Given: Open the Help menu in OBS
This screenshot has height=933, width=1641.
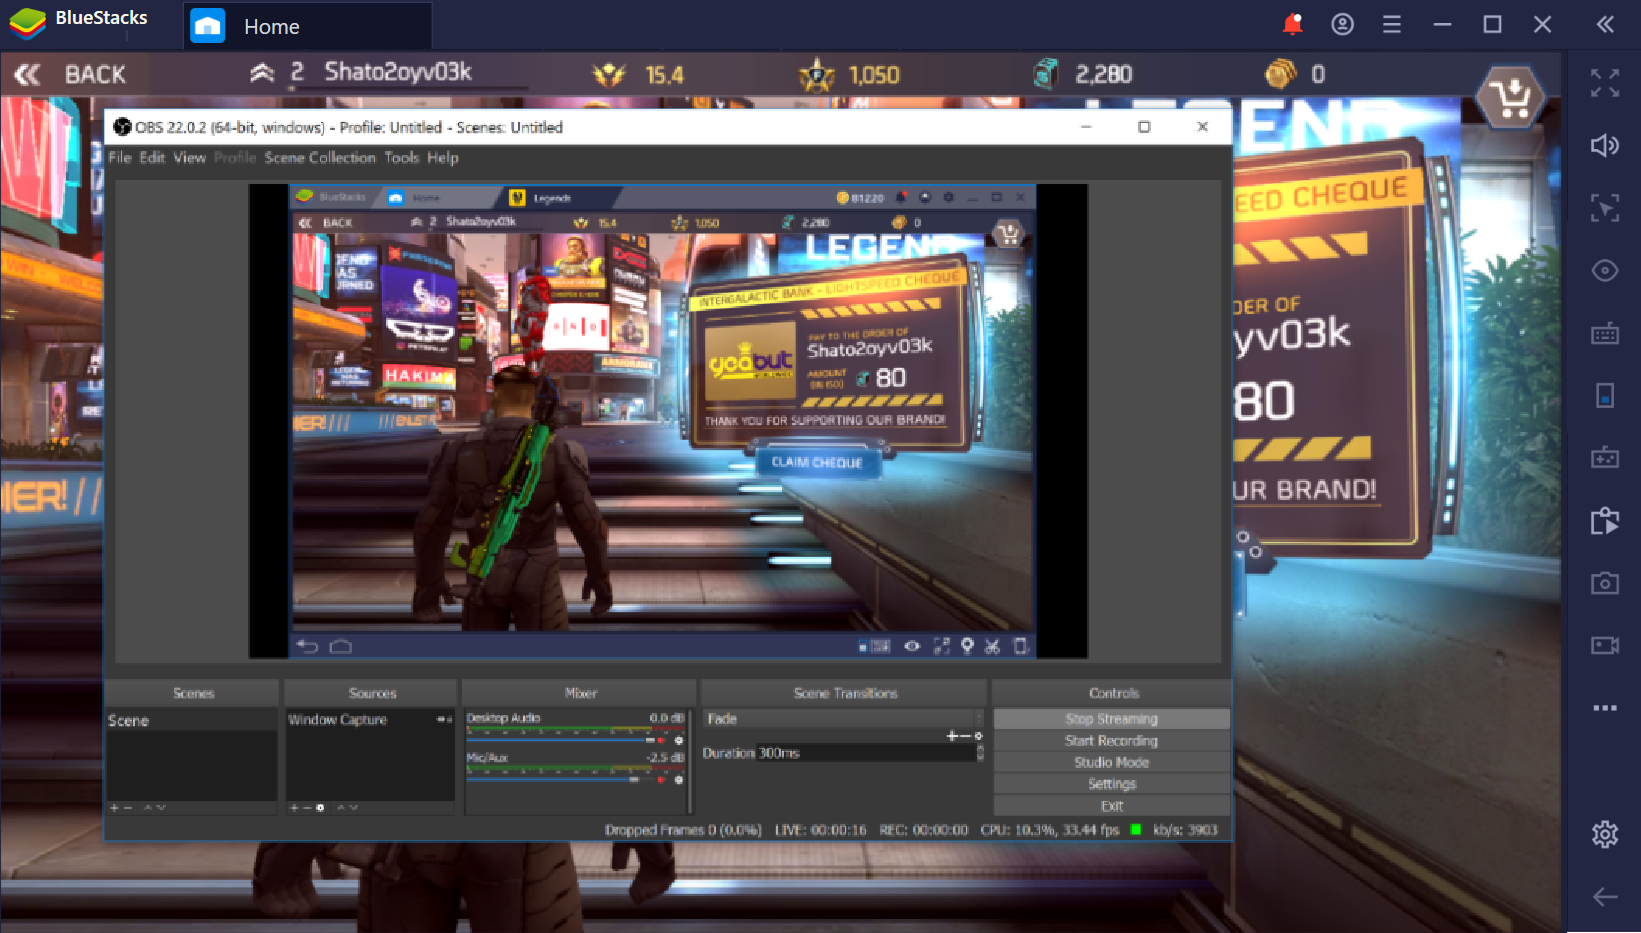Looking at the screenshot, I should (x=443, y=158).
